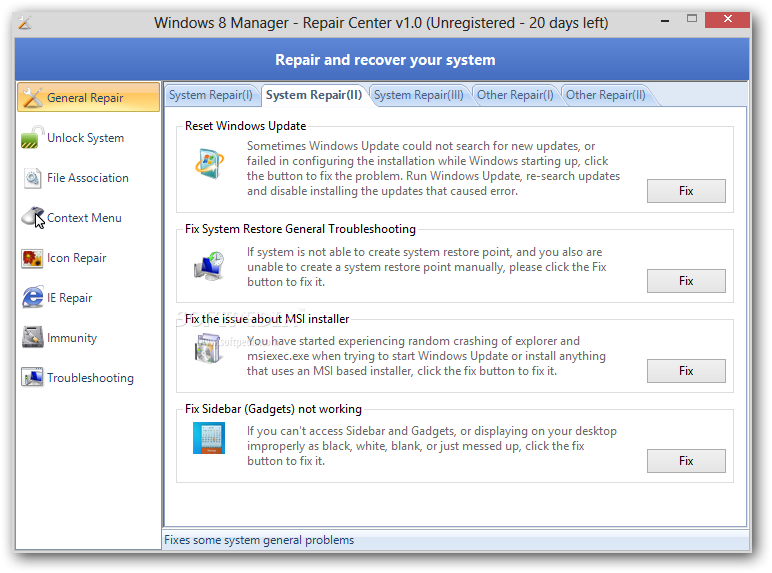Click the 'Repair and recover your system' banner text
The height and width of the screenshot is (573, 772).
pyautogui.click(x=385, y=60)
